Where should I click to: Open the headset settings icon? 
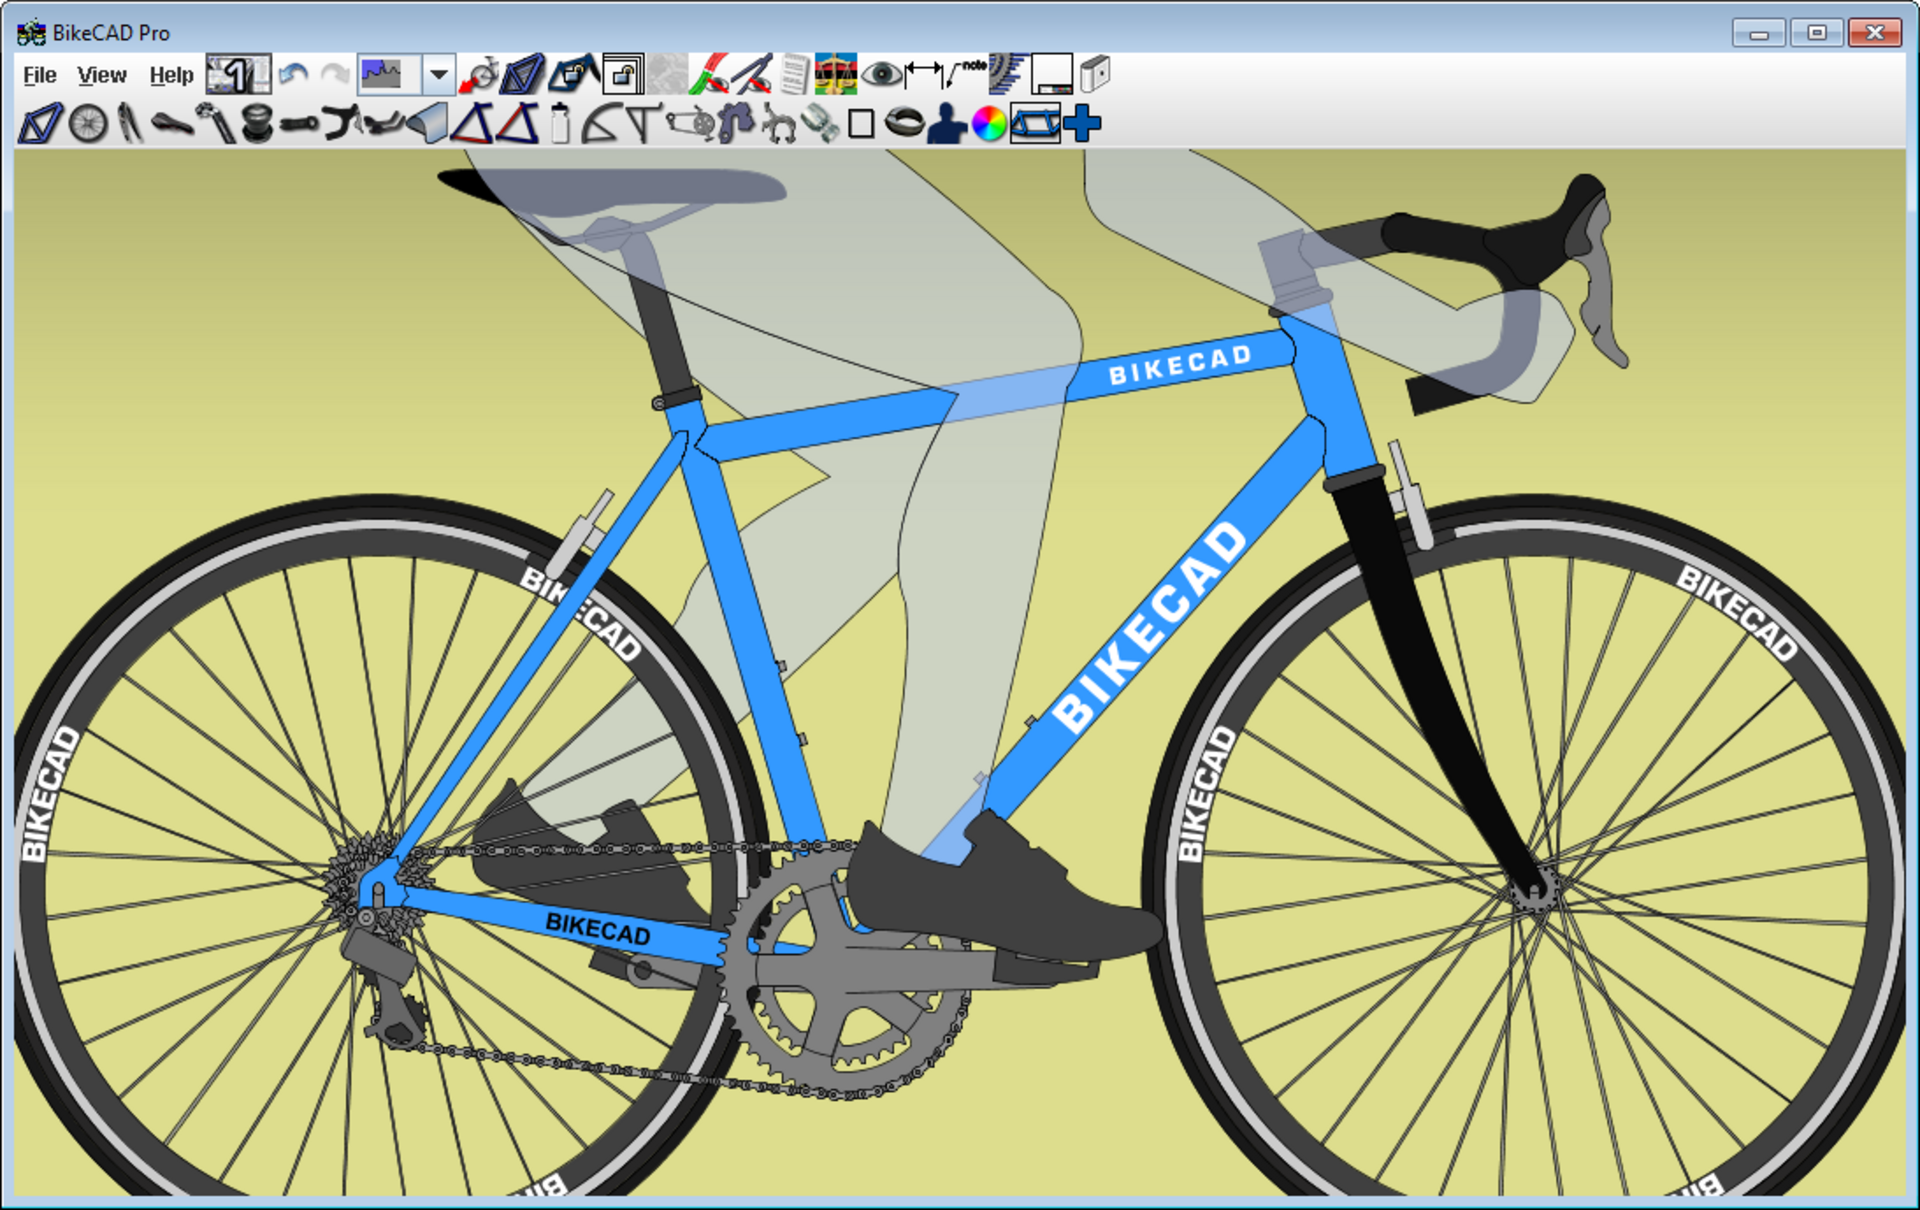[x=257, y=124]
